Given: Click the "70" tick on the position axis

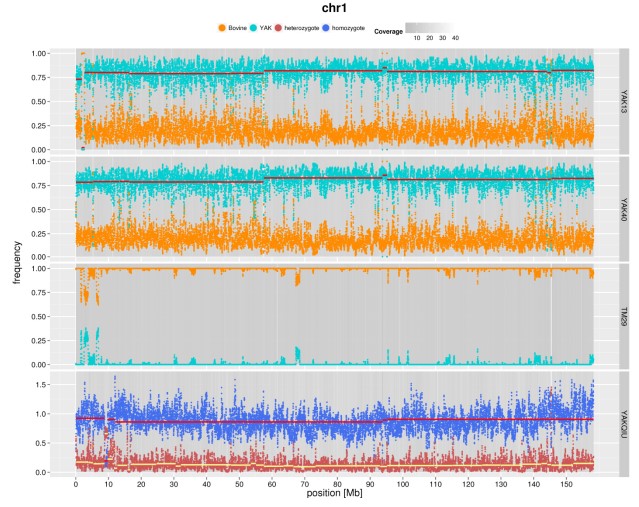Looking at the screenshot, I should [x=305, y=484].
